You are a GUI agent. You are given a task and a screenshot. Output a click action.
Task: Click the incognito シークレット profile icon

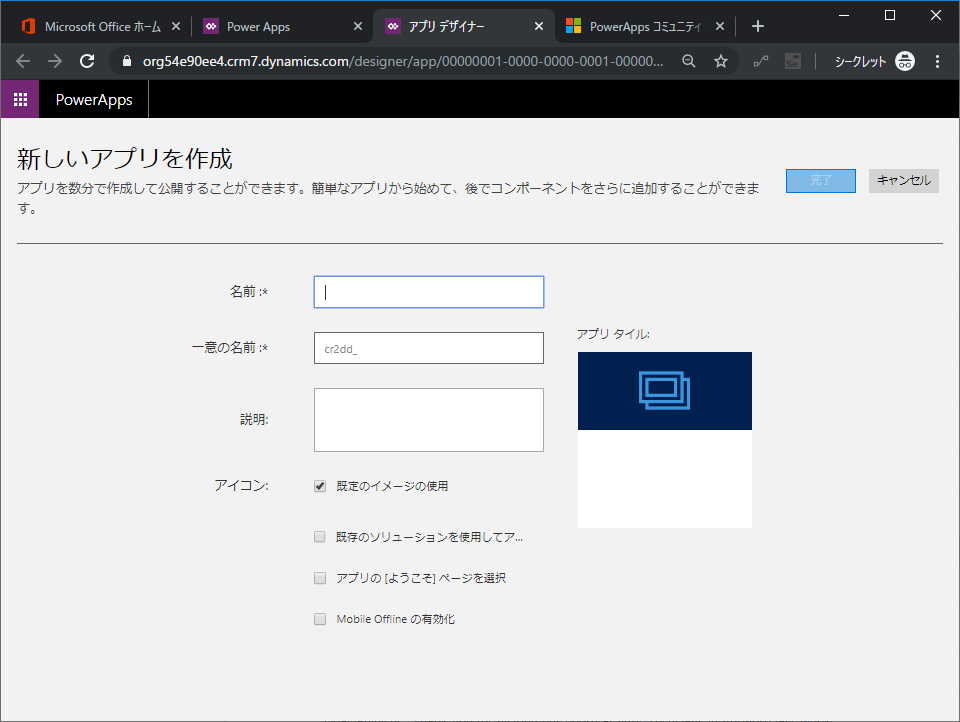(905, 61)
